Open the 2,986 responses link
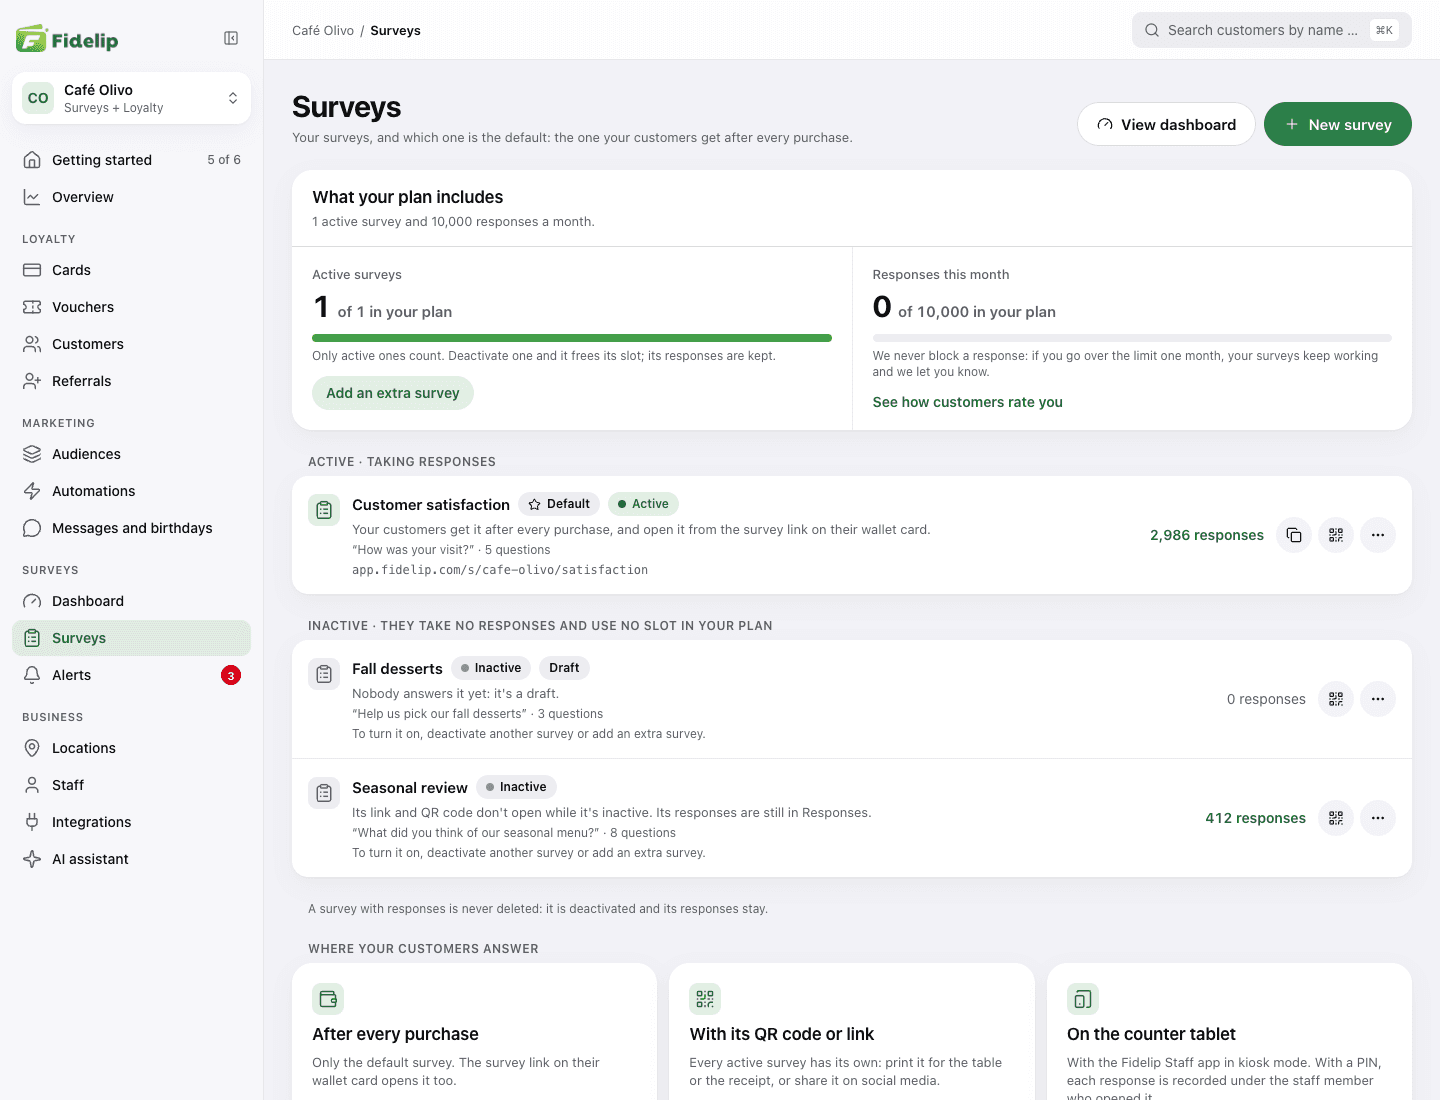 pos(1207,535)
